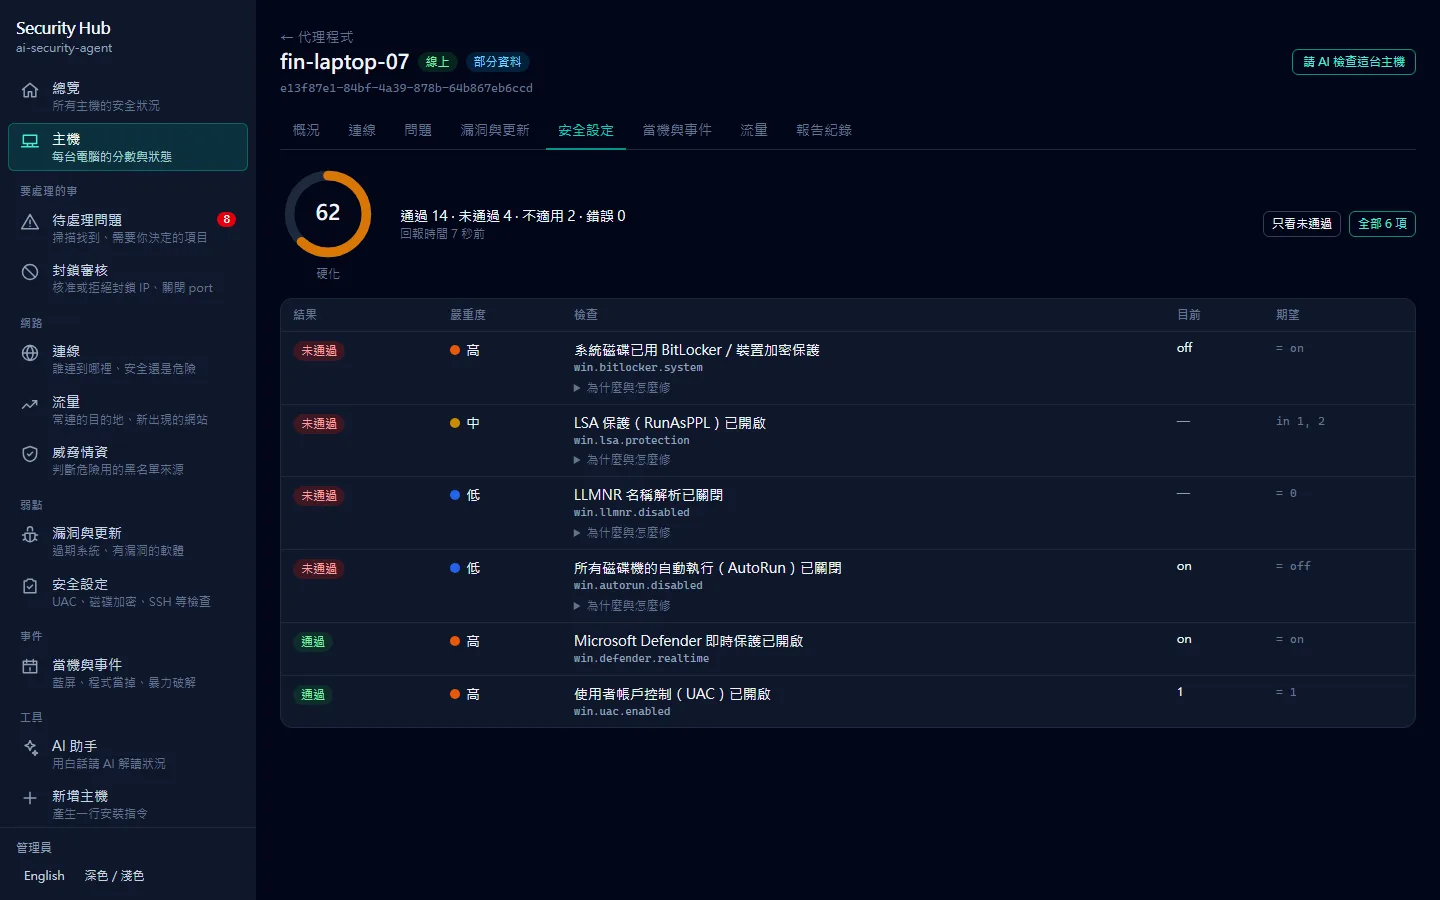1440x900 pixels.
Task: Click the 封鎖審核 blocked-circle icon
Action: pyautogui.click(x=30, y=272)
